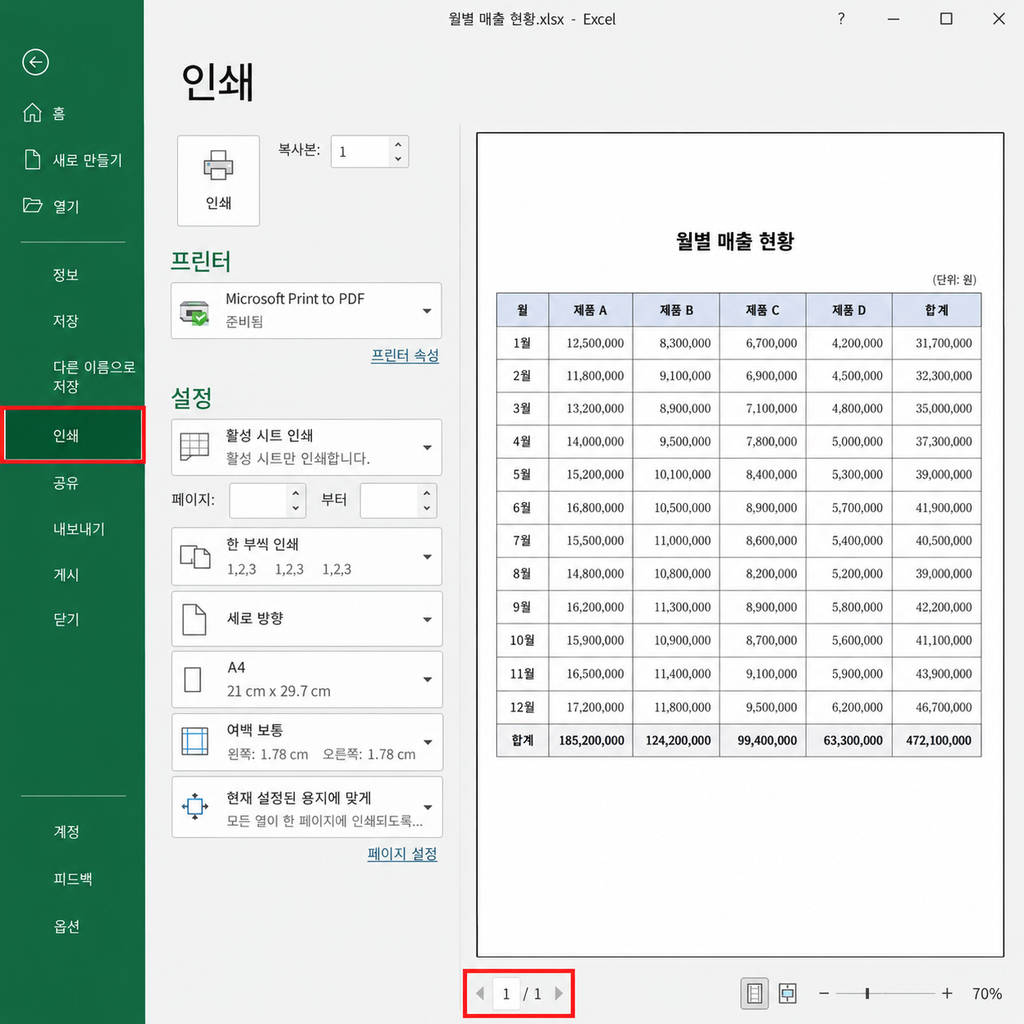Click 게시 in the sidebar

click(66, 575)
